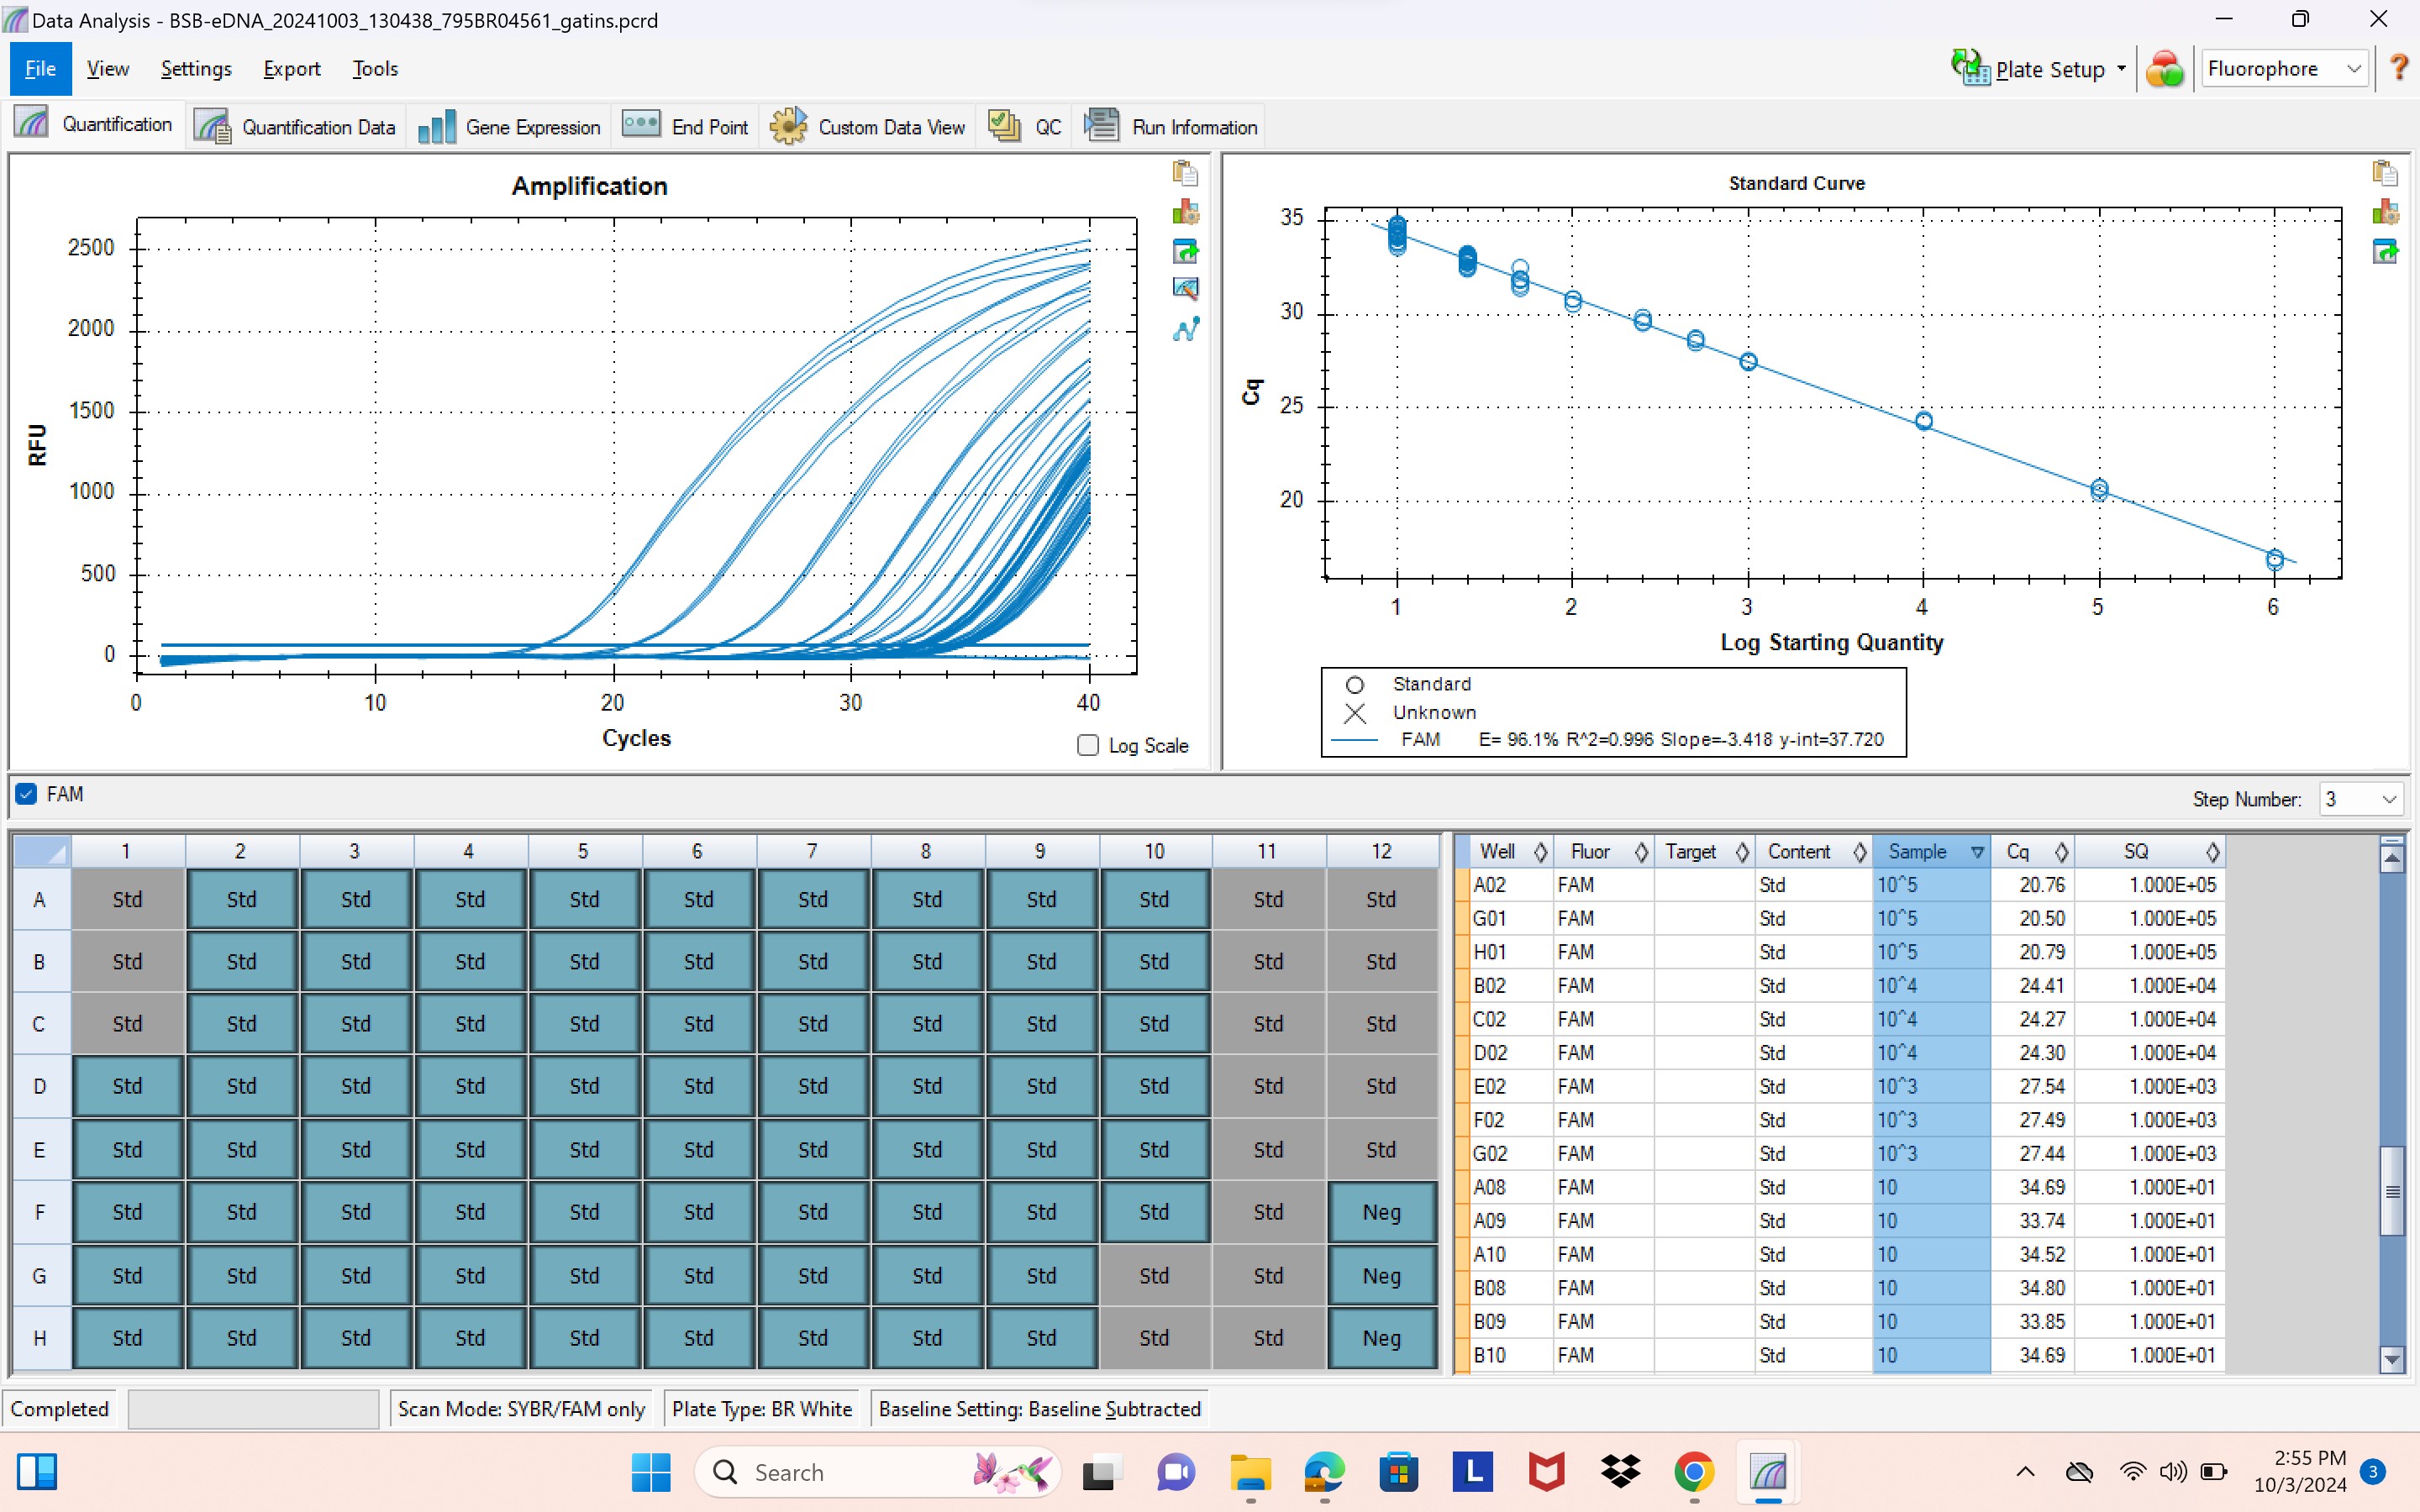
Task: Sort table by Target column
Action: [x=1704, y=851]
